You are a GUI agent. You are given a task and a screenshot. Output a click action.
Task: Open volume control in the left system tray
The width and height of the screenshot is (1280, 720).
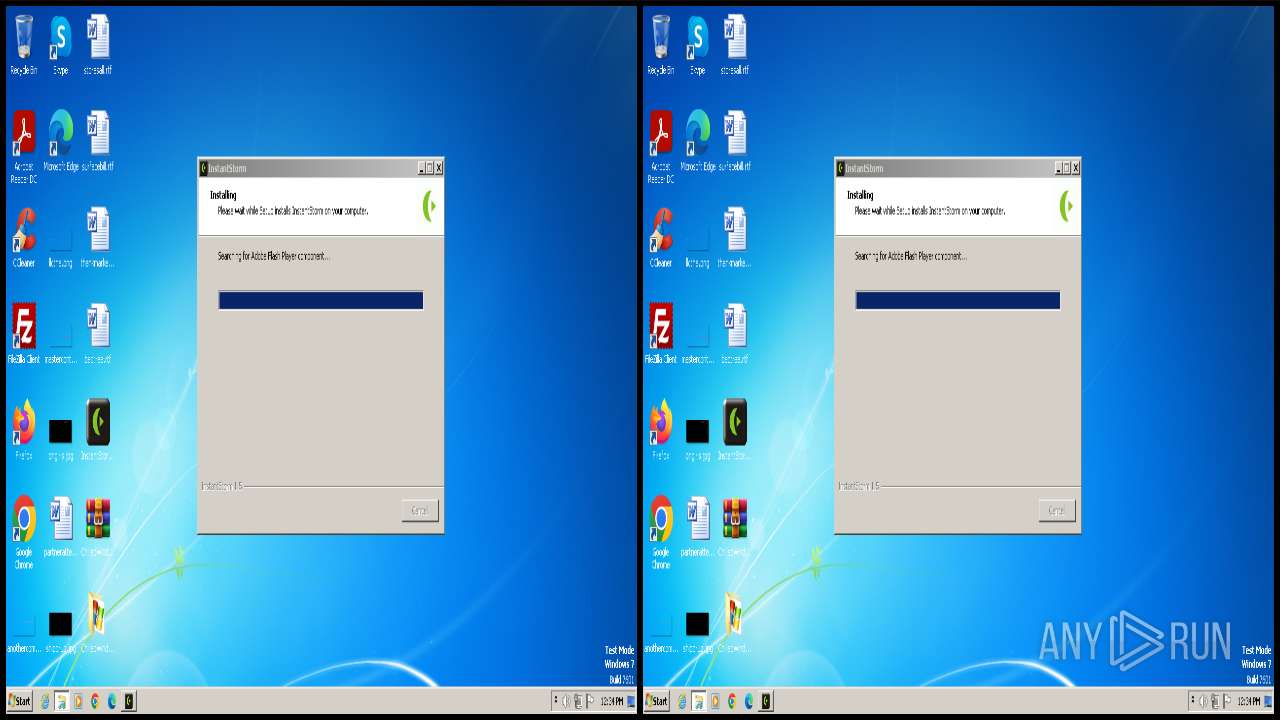tap(567, 701)
